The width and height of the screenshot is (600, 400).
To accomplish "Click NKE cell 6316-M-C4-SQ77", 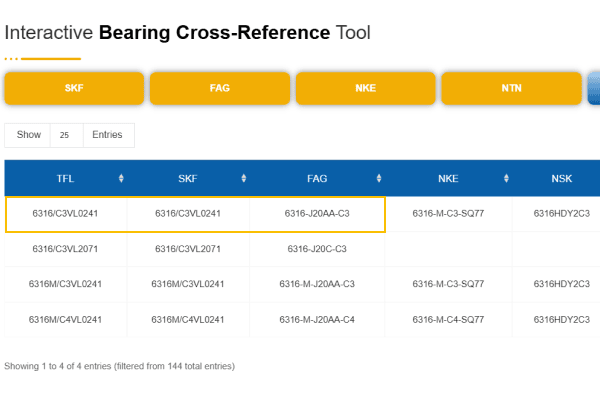I will 448,320.
